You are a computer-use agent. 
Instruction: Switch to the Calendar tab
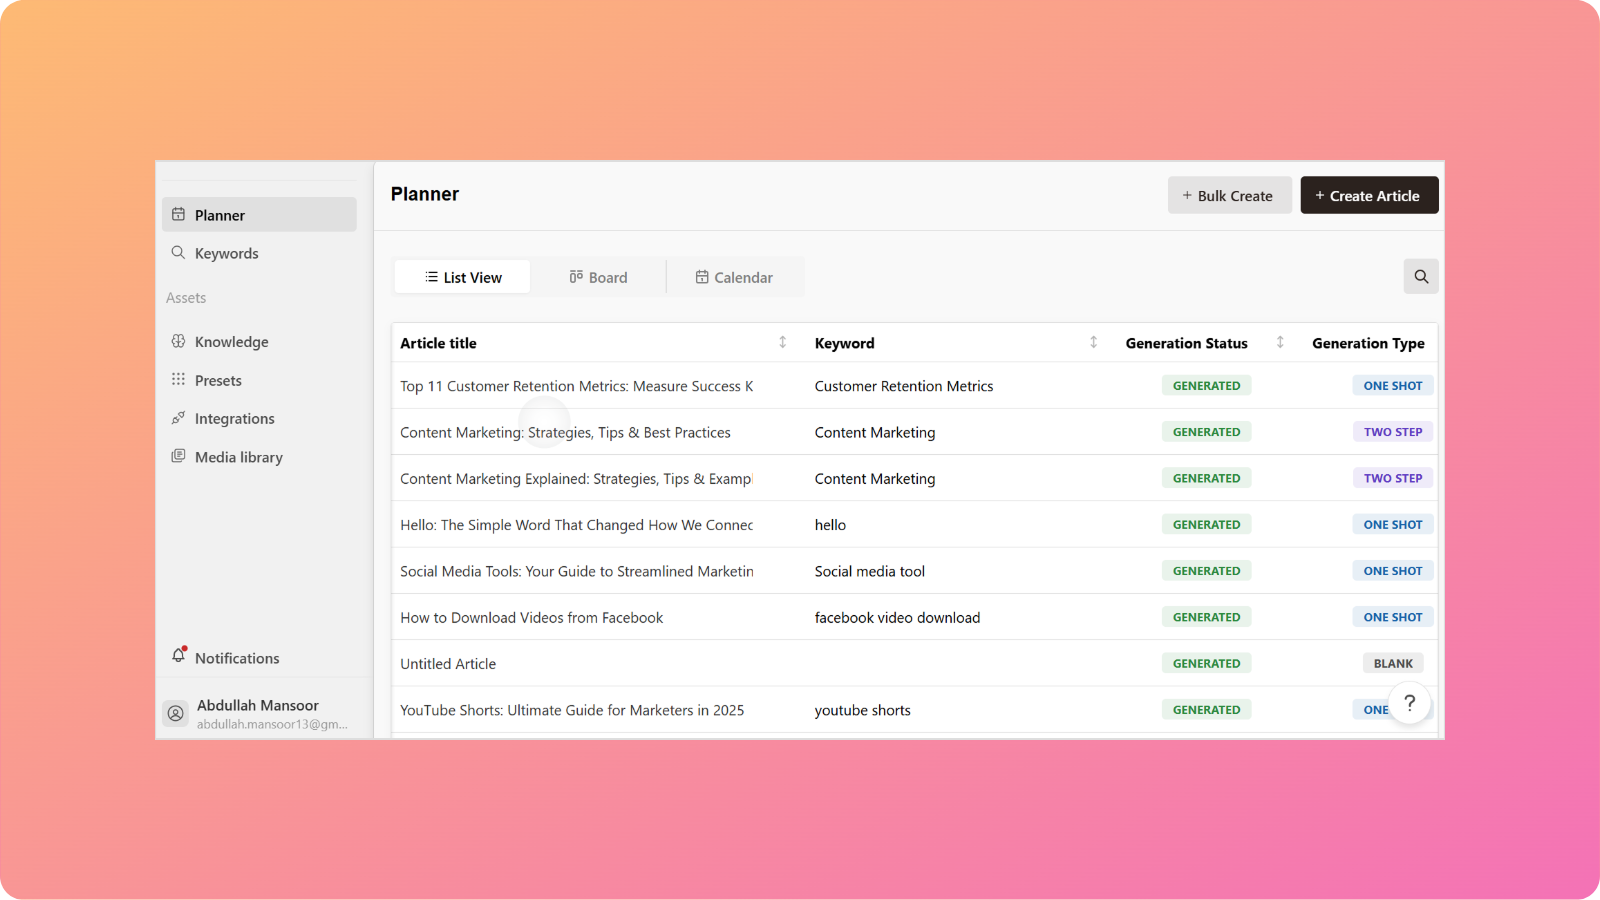point(735,276)
